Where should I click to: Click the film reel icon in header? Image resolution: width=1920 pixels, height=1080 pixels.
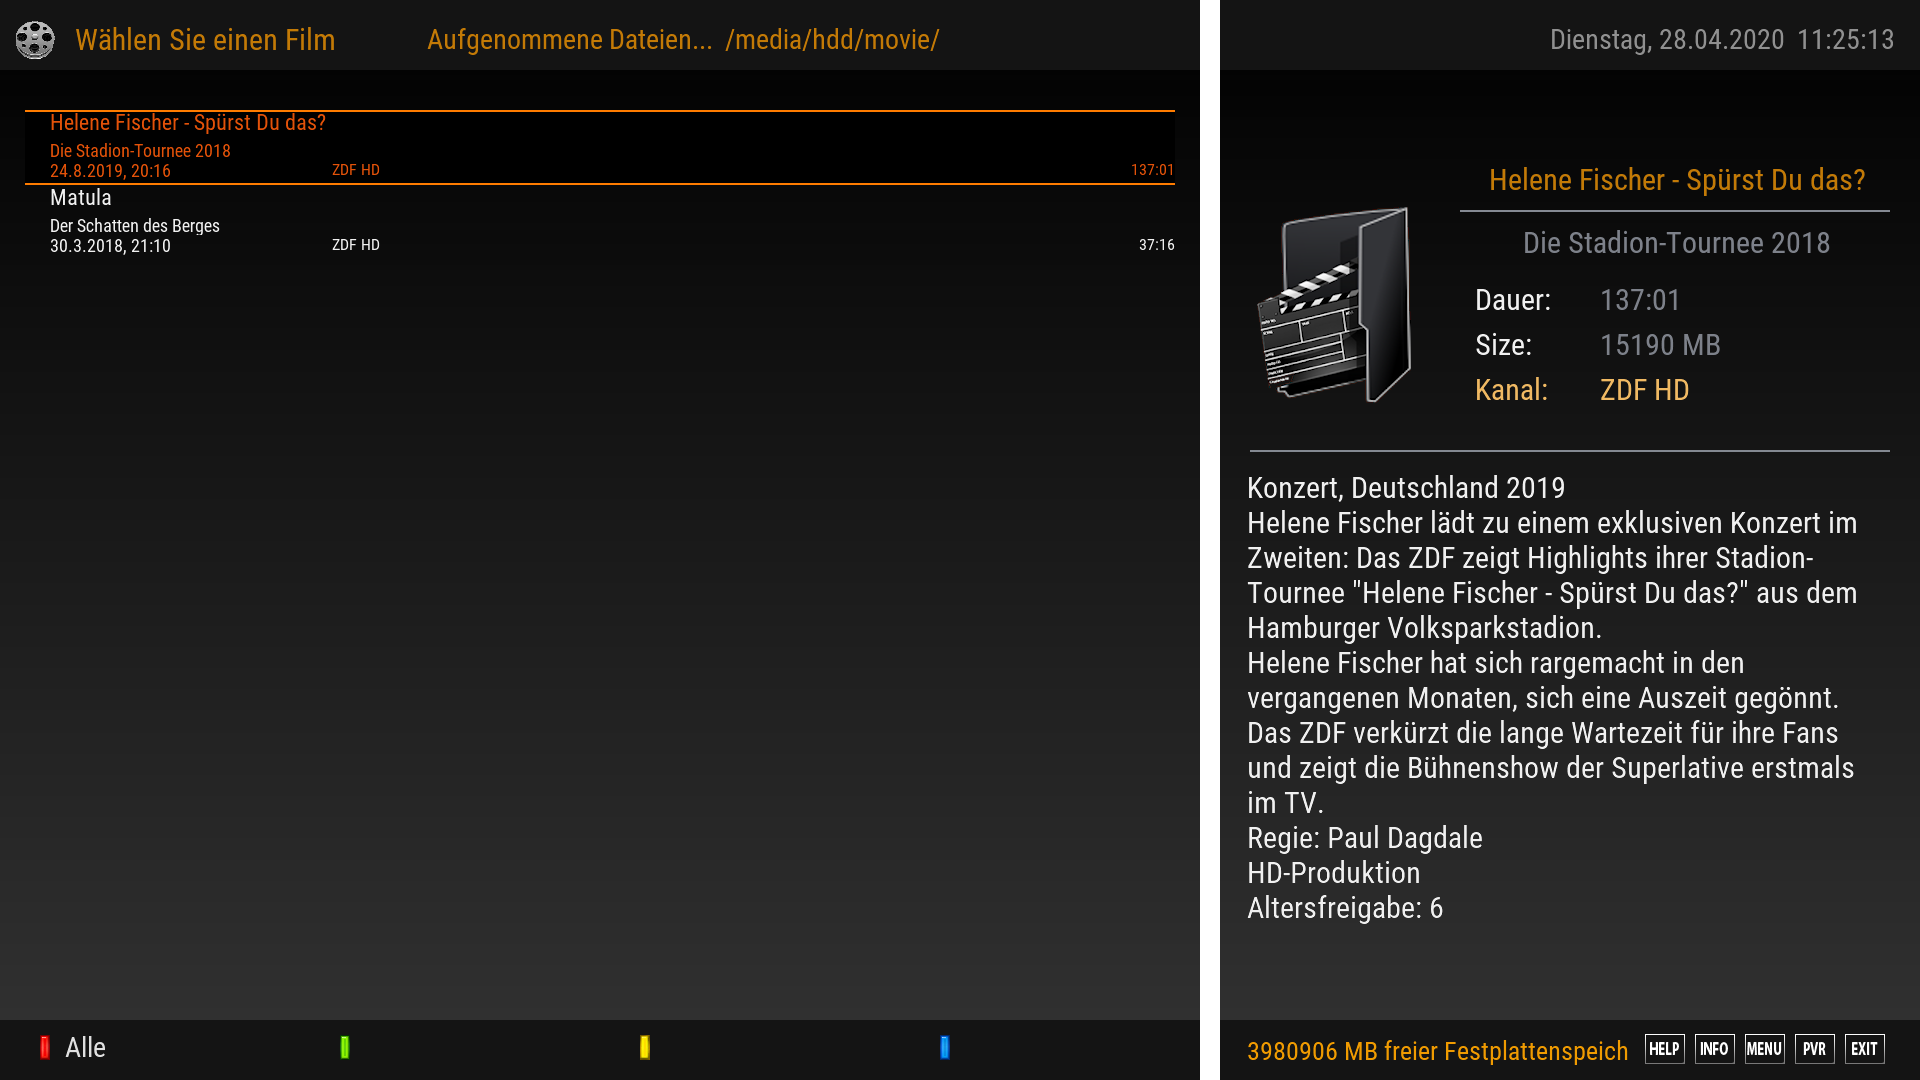(35, 40)
